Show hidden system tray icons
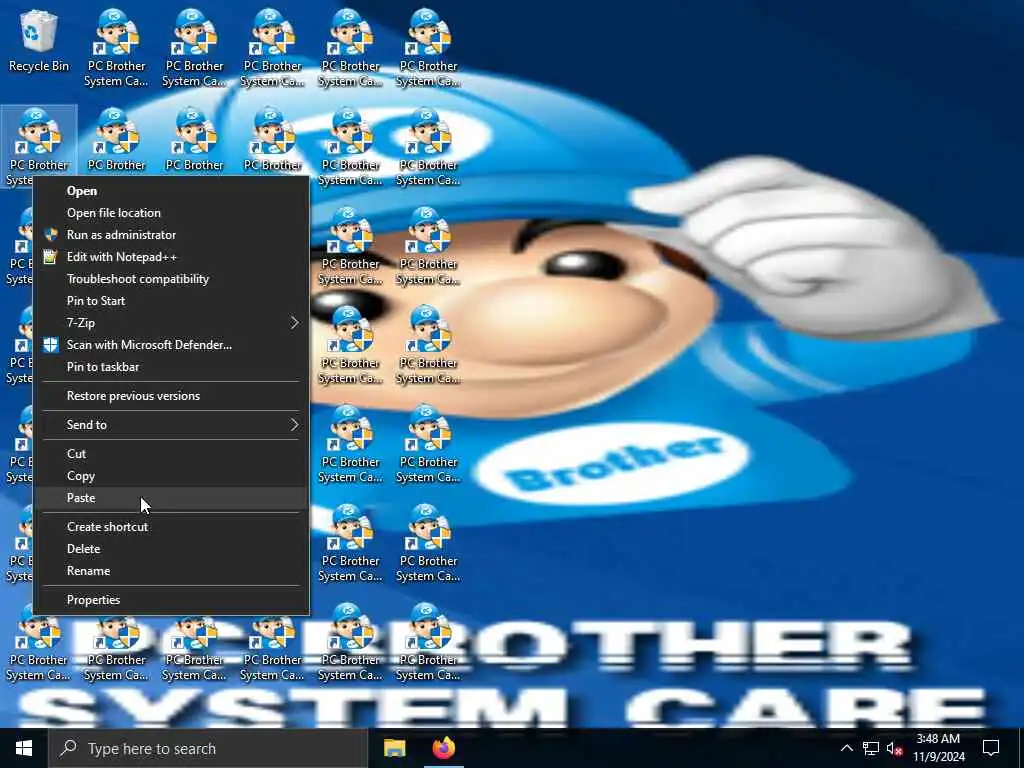This screenshot has width=1024, height=768. 846,748
